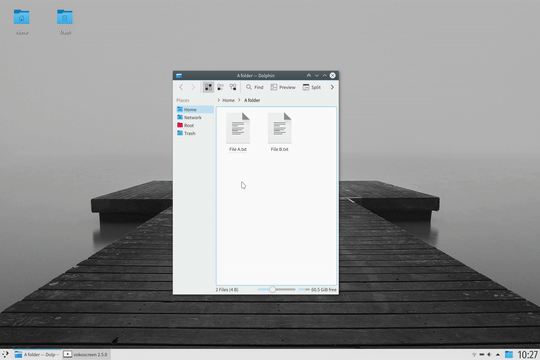Click 'A folder' in breadcrumb path
Screen dimensions: 540x360
point(252,100)
